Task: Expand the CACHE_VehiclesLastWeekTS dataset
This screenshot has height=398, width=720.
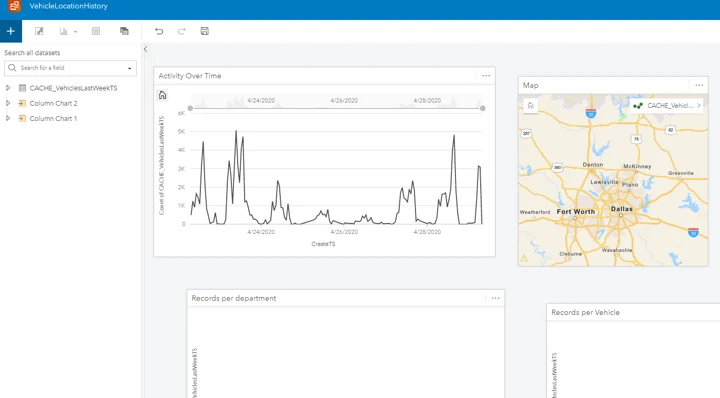Action: click(x=8, y=88)
